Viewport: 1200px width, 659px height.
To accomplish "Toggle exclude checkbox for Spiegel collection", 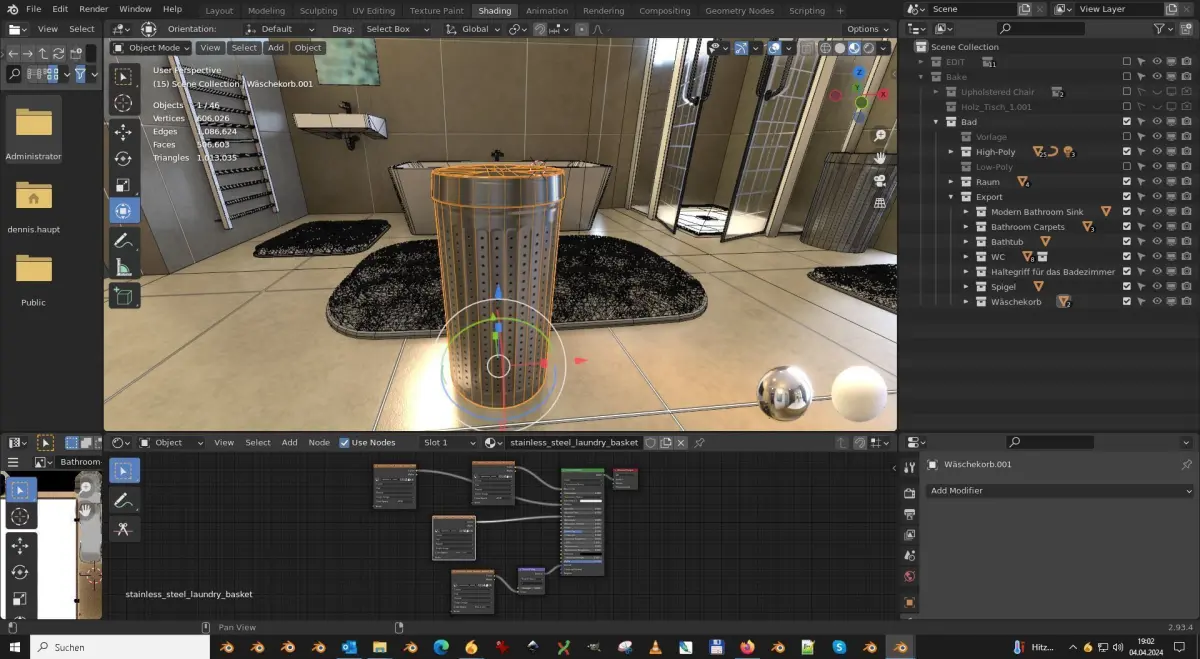I will click(x=1126, y=287).
